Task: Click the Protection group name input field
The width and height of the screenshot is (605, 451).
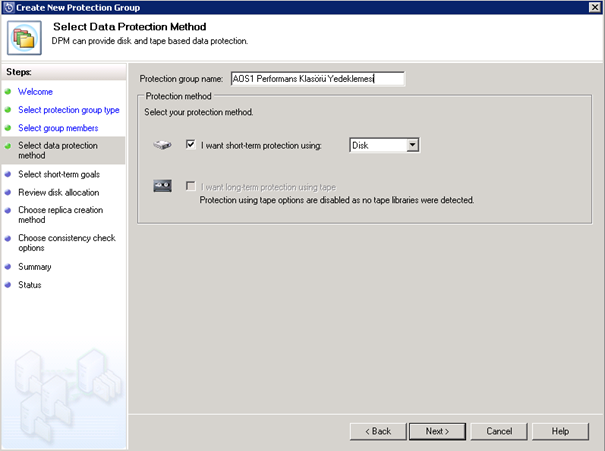Action: (x=318, y=79)
